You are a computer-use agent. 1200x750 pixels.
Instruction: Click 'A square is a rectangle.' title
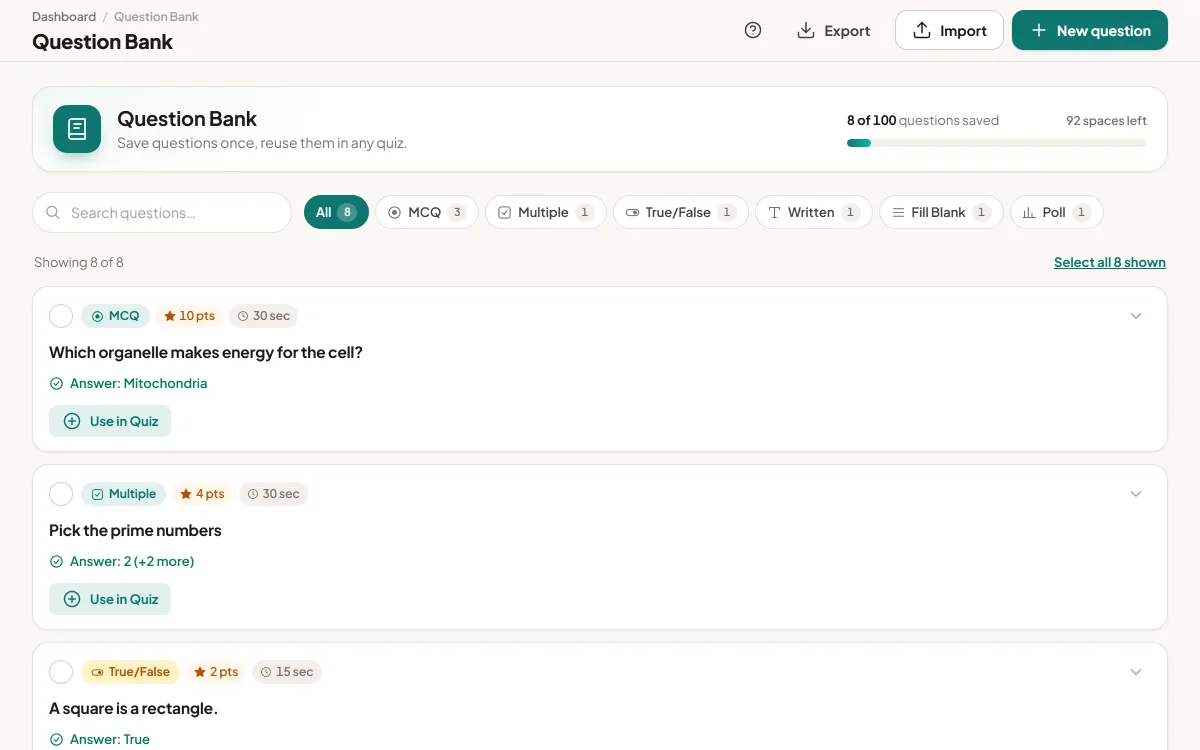[133, 708]
